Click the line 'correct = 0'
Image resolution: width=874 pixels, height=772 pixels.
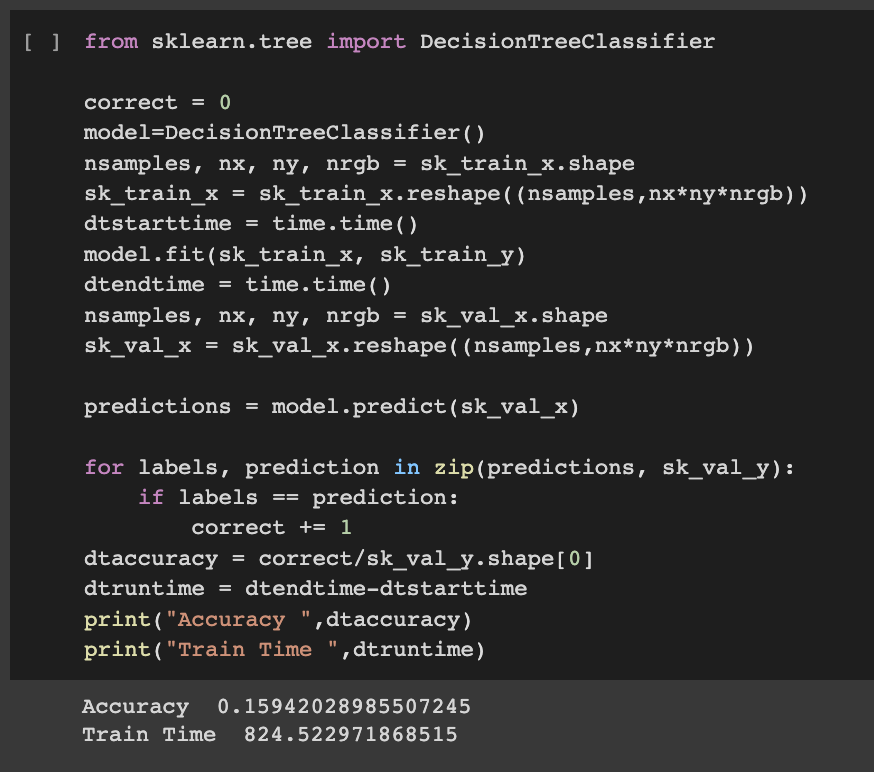click(x=157, y=103)
